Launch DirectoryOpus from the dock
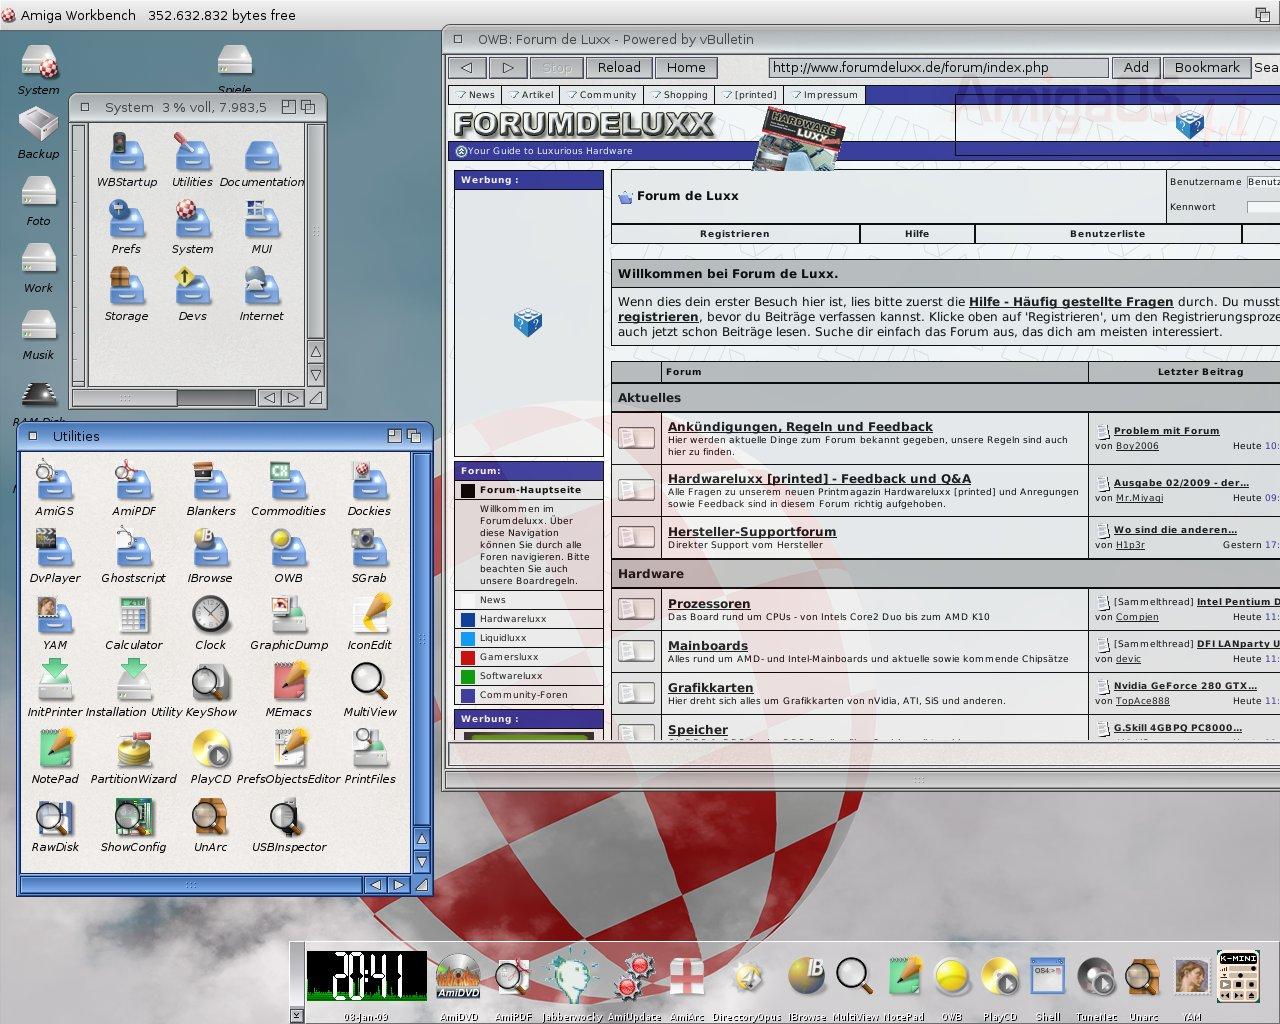 [747, 979]
